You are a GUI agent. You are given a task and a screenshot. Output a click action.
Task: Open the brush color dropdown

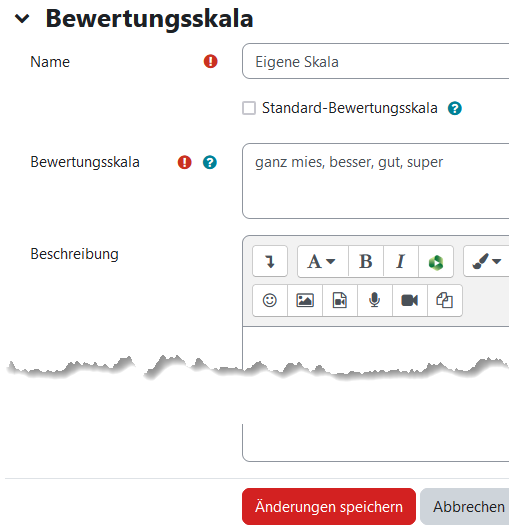coord(486,261)
